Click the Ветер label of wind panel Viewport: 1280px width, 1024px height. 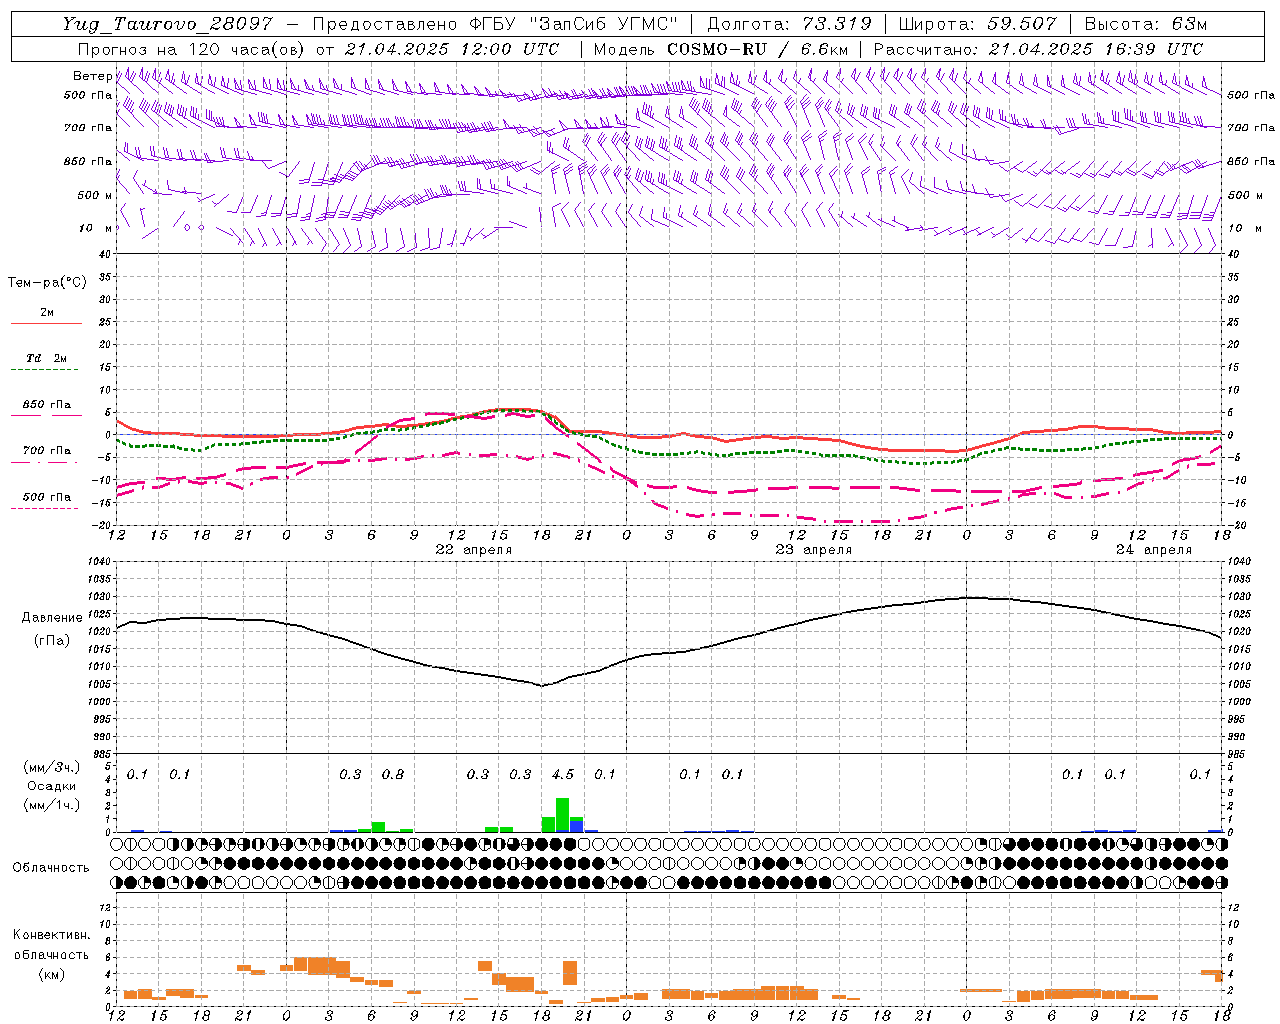pyautogui.click(x=92, y=76)
